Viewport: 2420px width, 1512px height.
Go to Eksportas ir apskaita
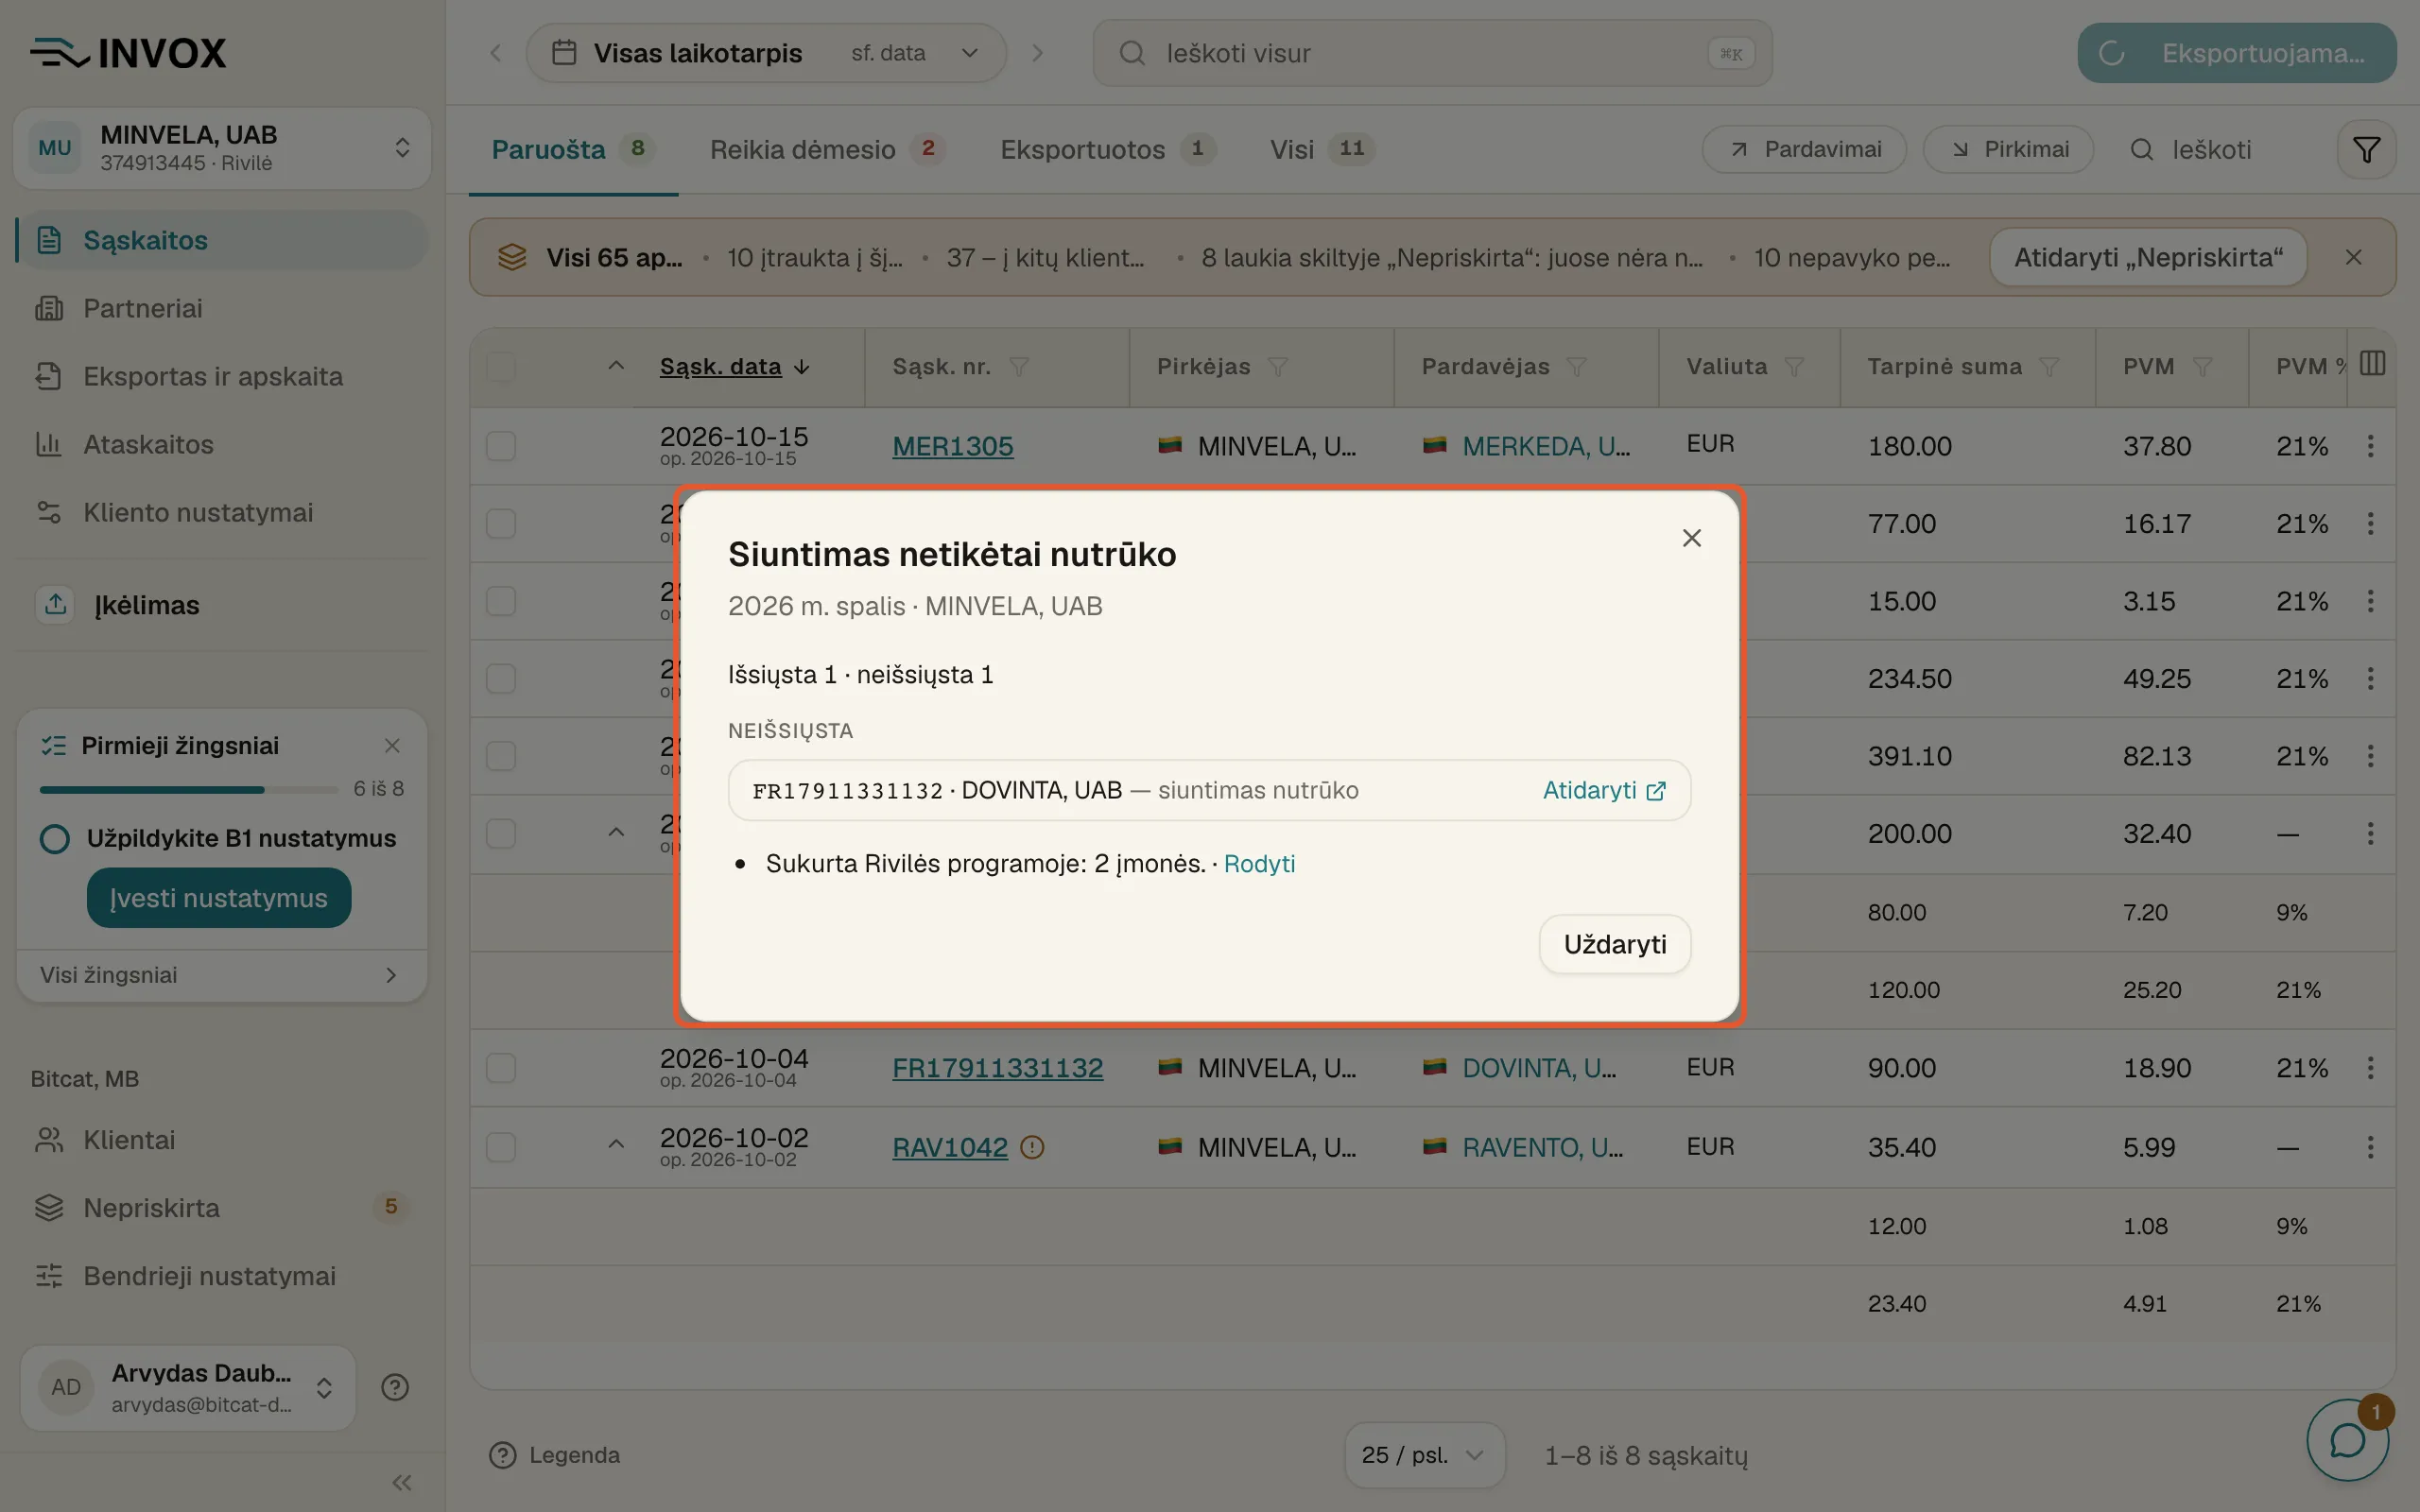[x=222, y=376]
